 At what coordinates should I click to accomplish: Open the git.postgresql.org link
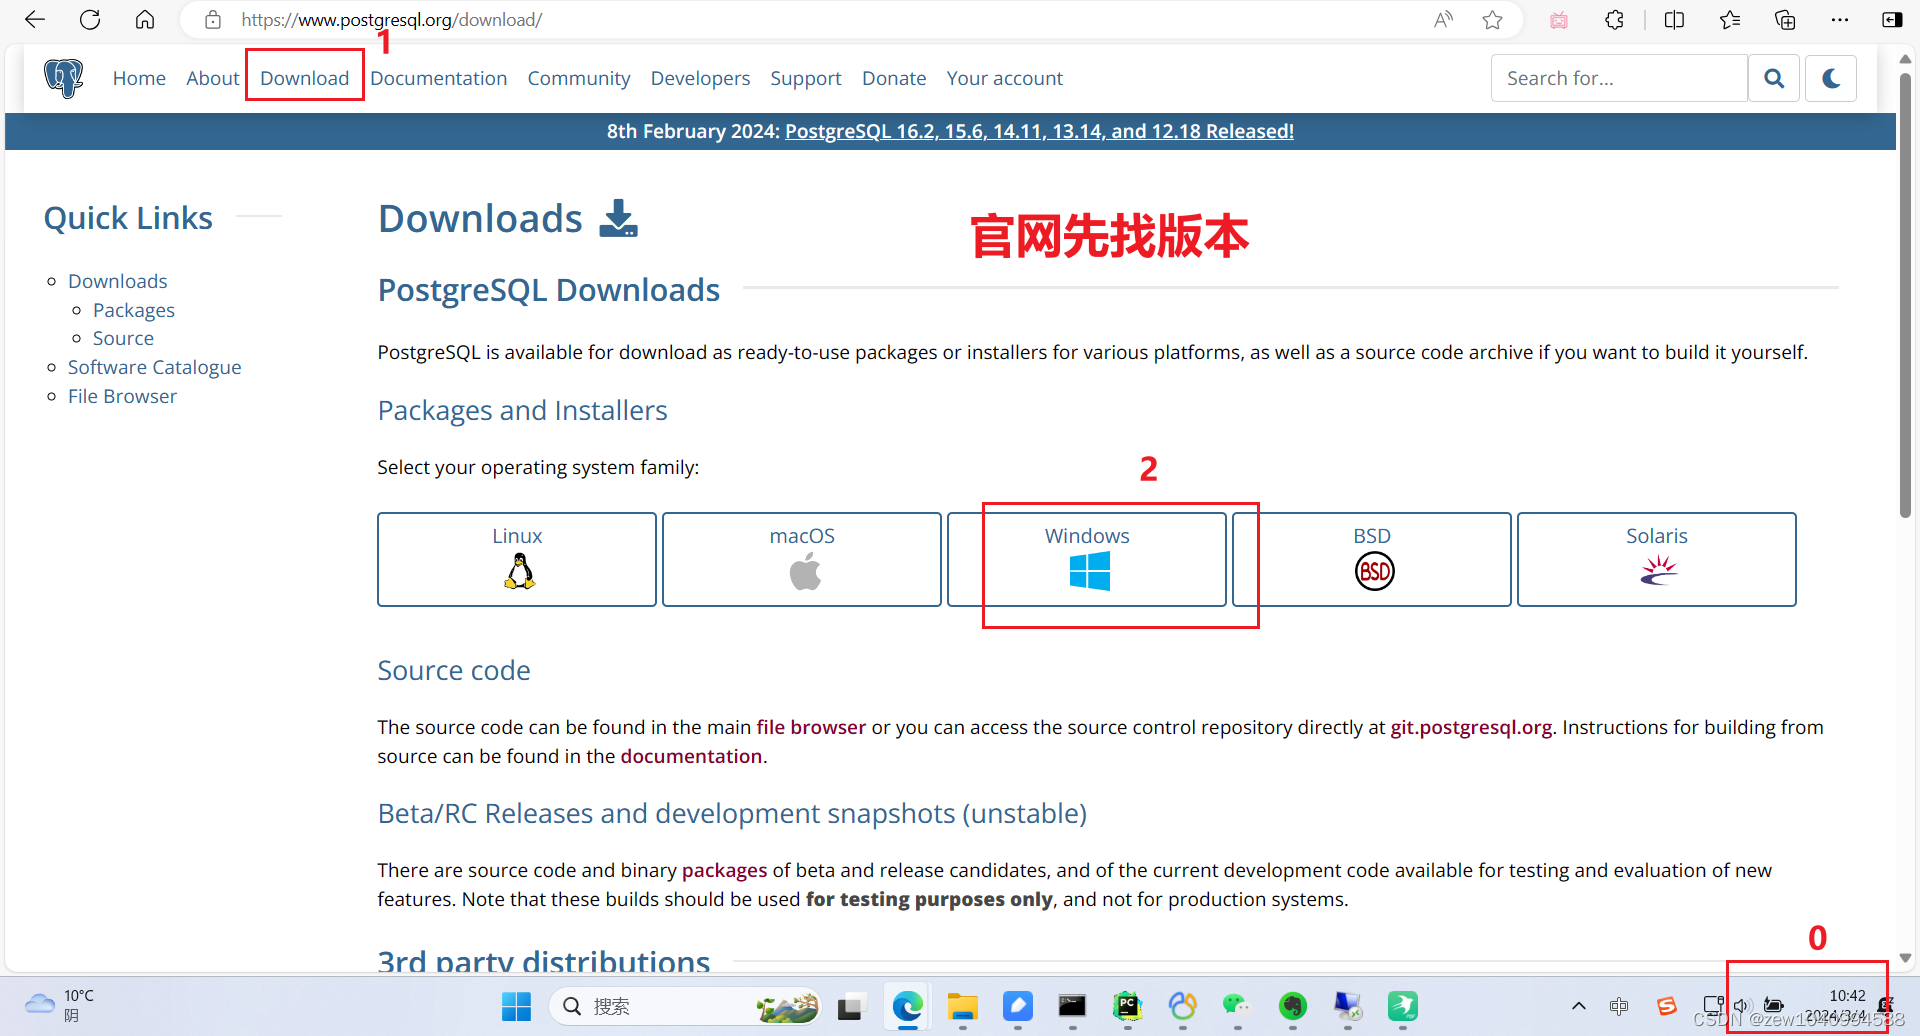(1470, 727)
